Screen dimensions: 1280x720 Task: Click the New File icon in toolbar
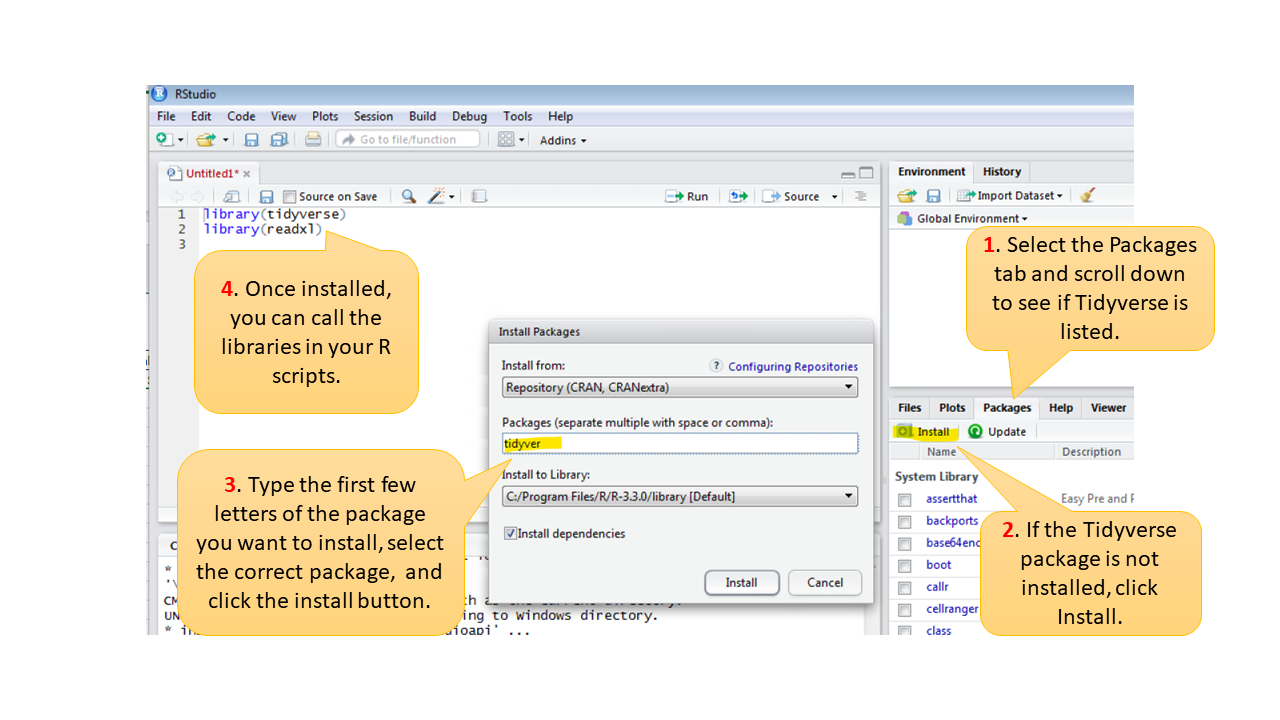tap(165, 140)
